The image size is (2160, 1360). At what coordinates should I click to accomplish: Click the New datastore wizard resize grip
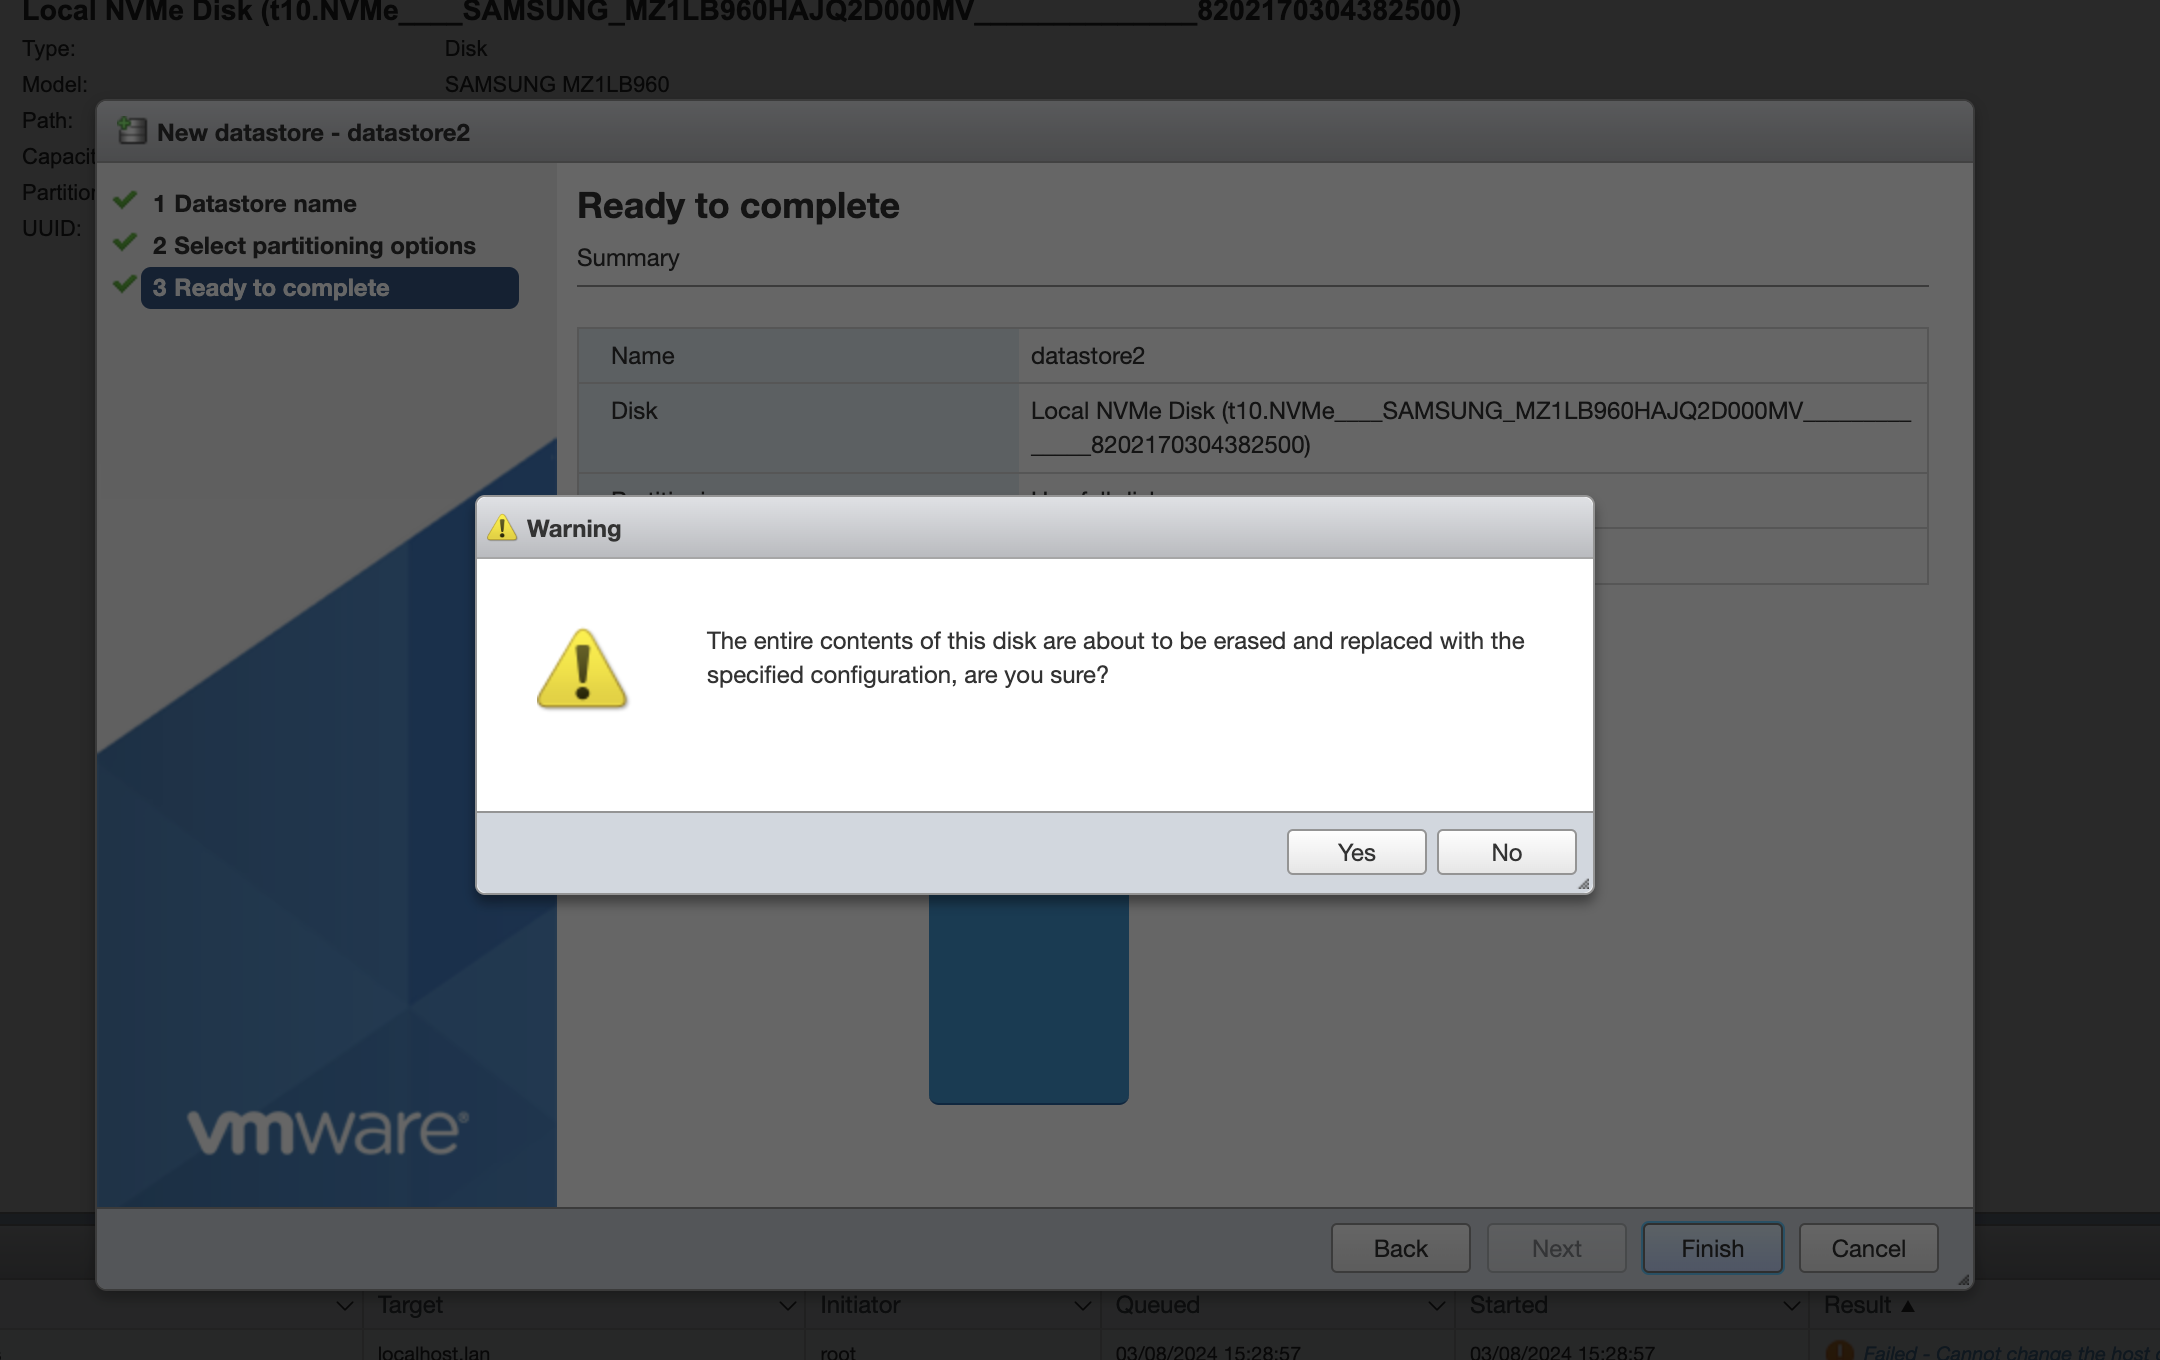coord(1963,1279)
